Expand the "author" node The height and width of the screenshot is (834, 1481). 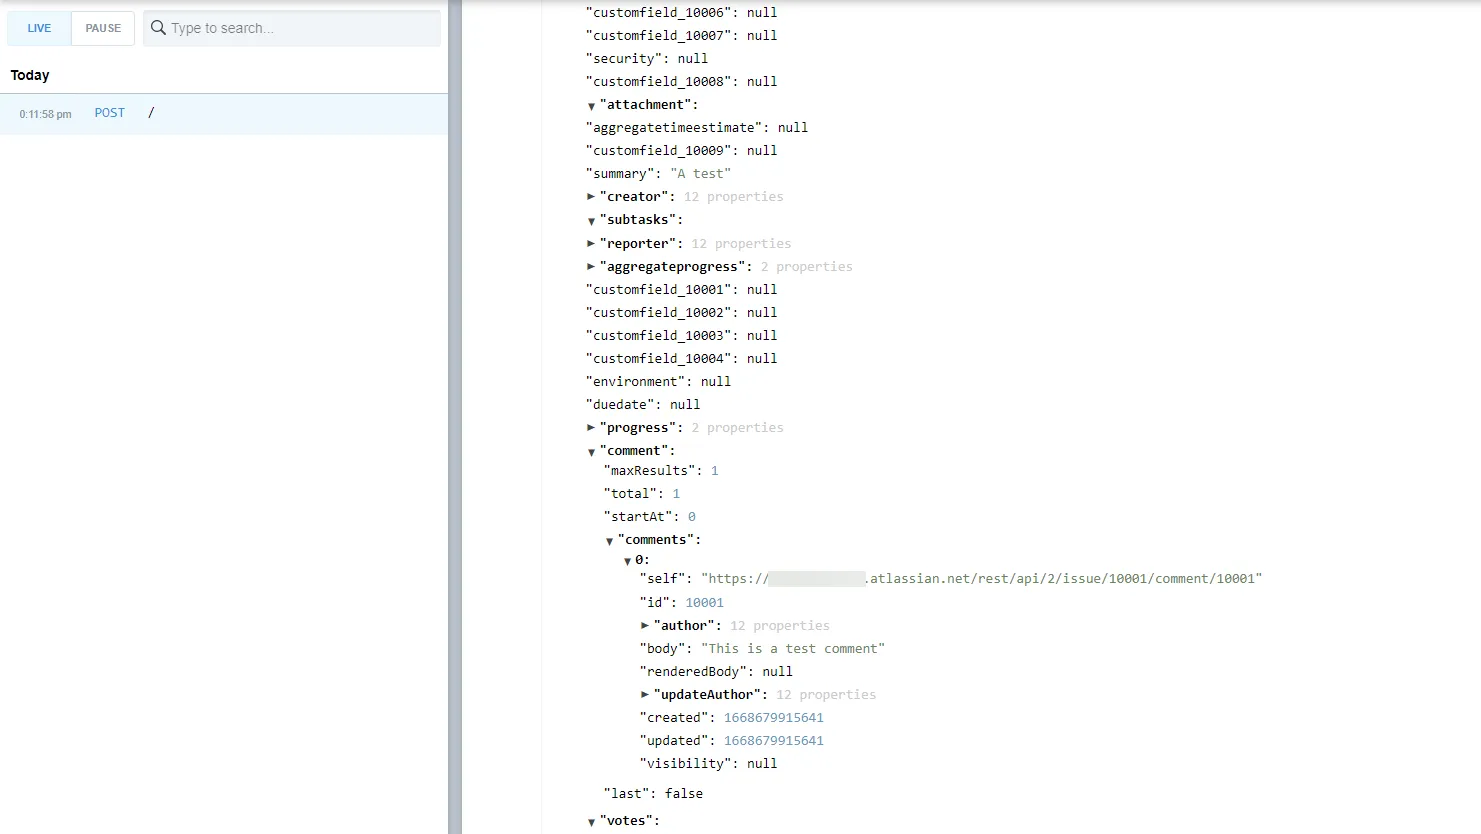coord(645,625)
